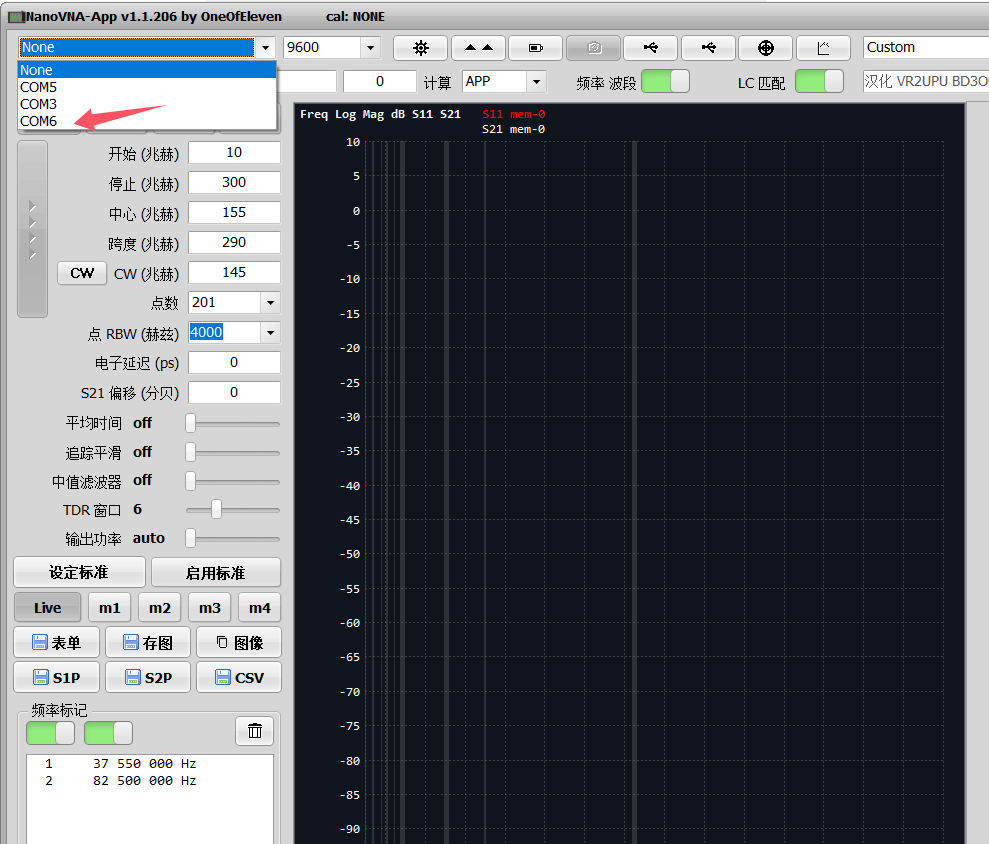Click the crosshair target toolbar button

[x=766, y=48]
